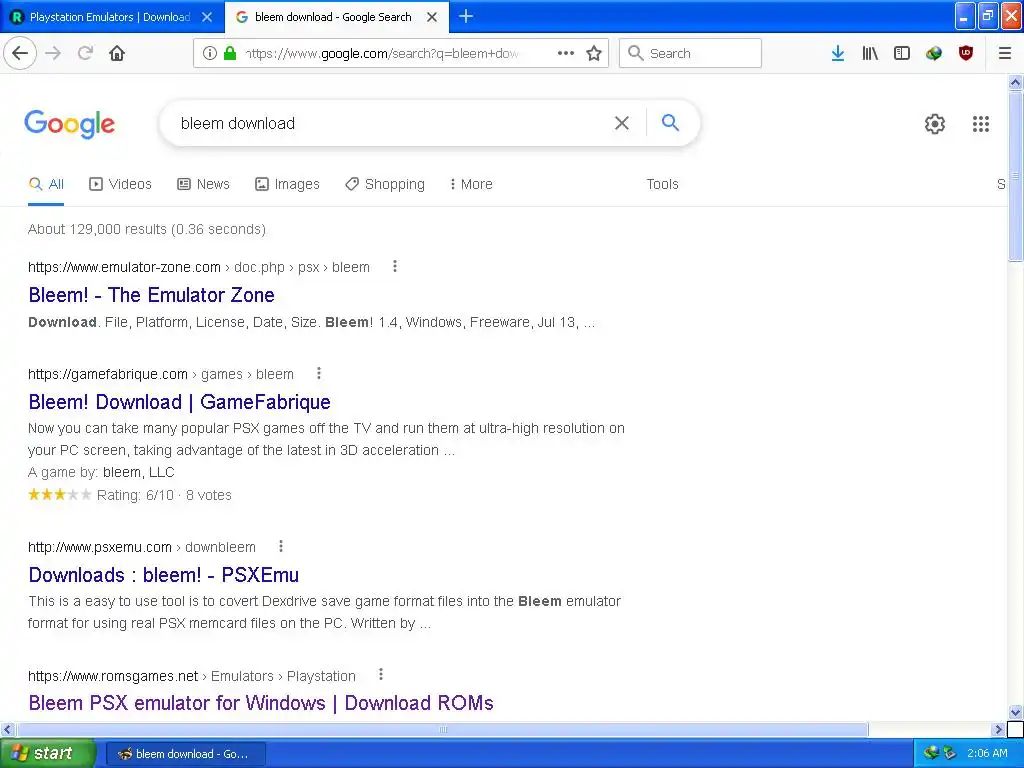Click the horizontal scrollbar right arrow
The image size is (1024, 768).
[x=999, y=729]
